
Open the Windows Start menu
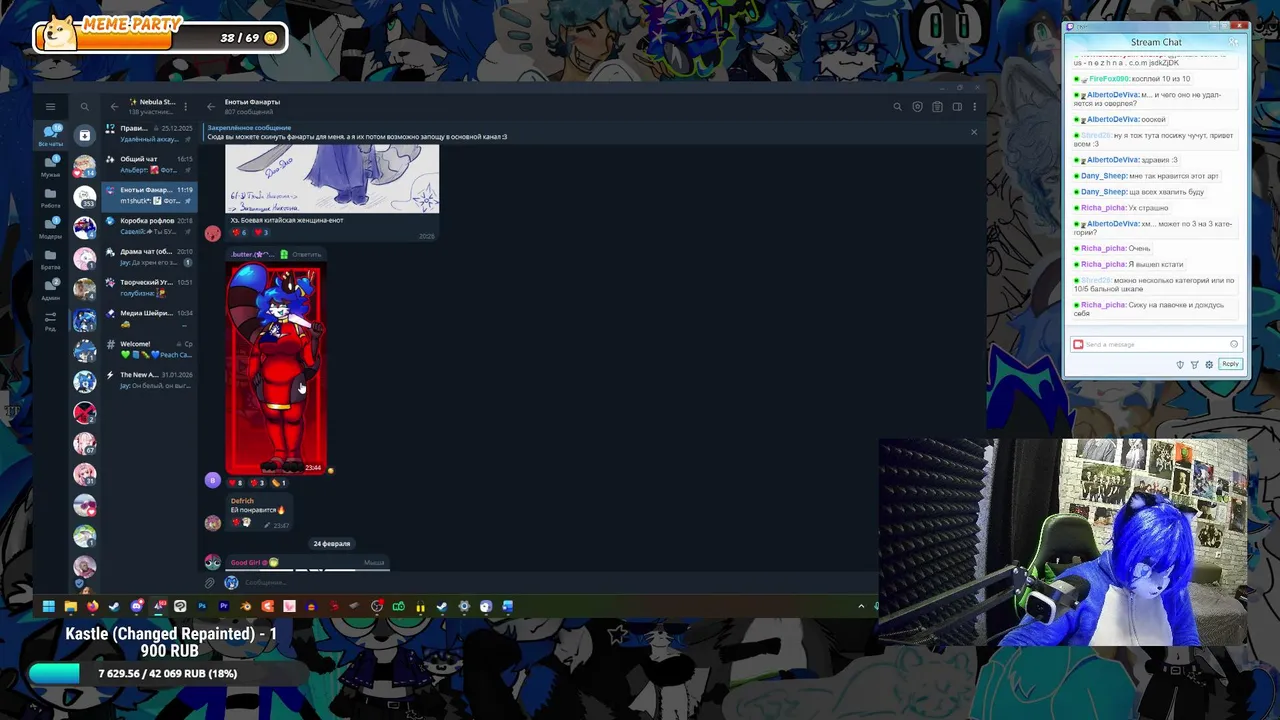pyautogui.click(x=48, y=606)
